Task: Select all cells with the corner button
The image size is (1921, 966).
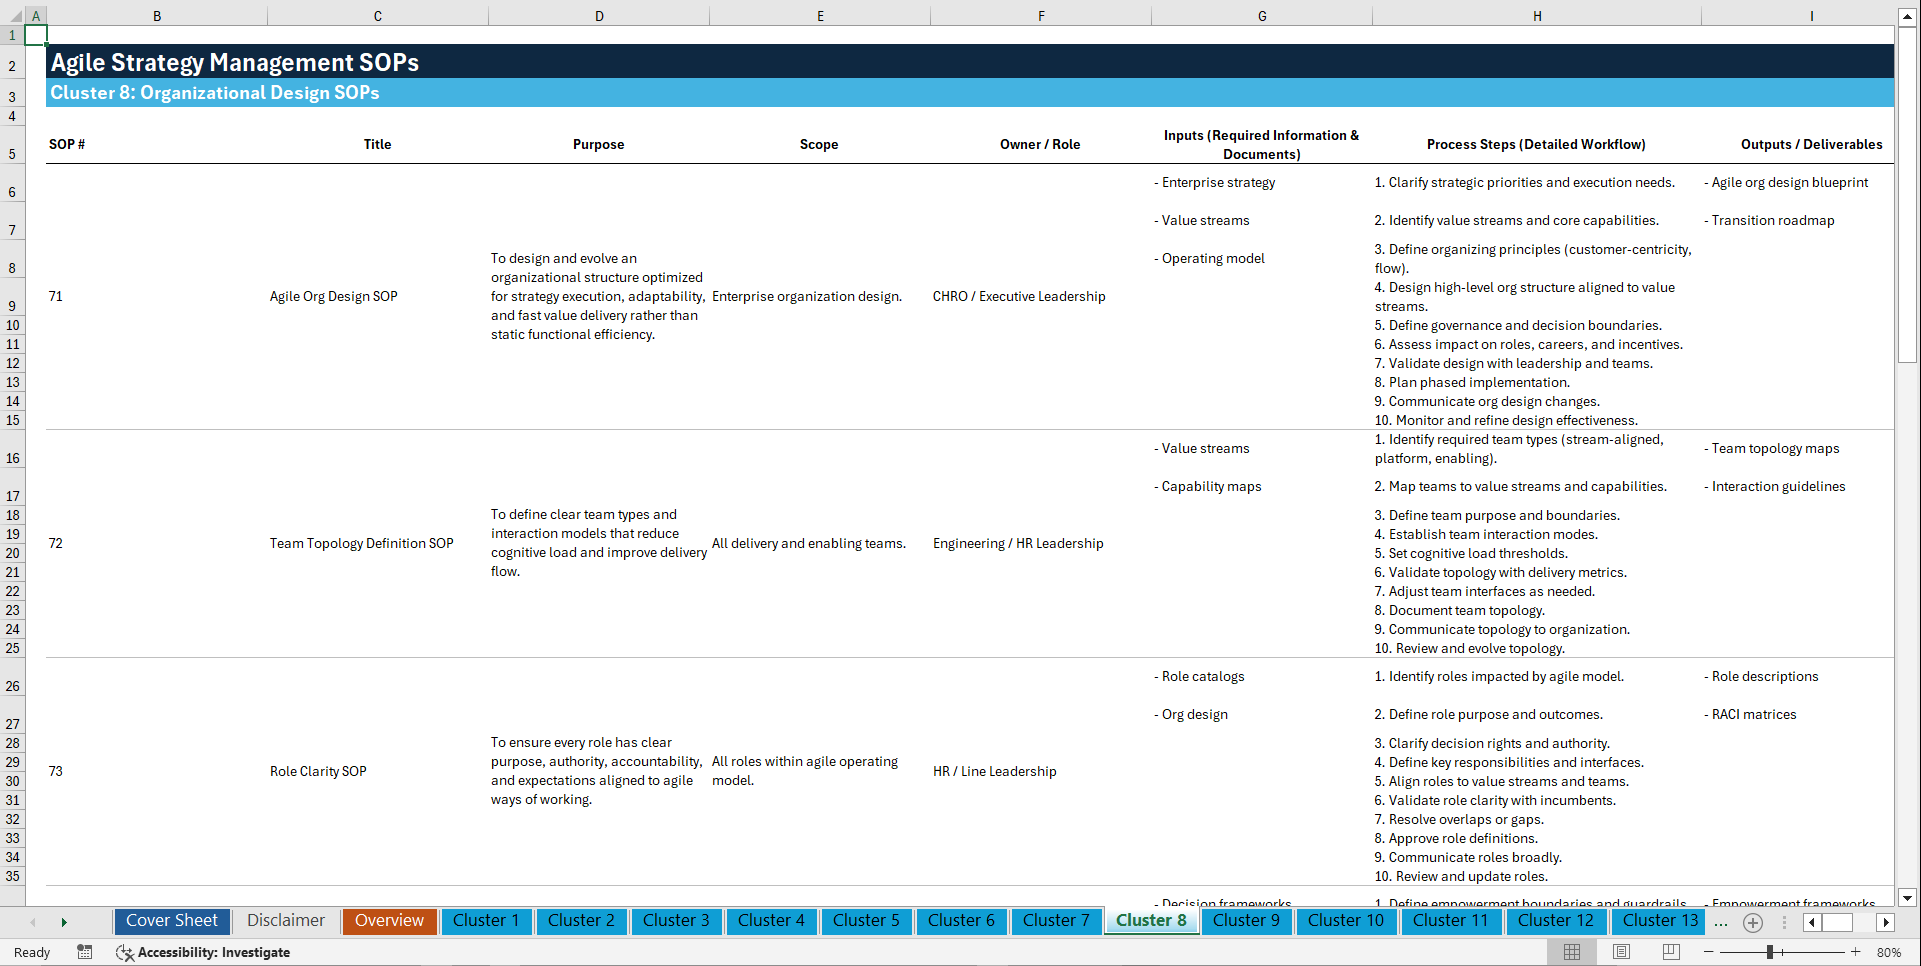Action: 36,15
